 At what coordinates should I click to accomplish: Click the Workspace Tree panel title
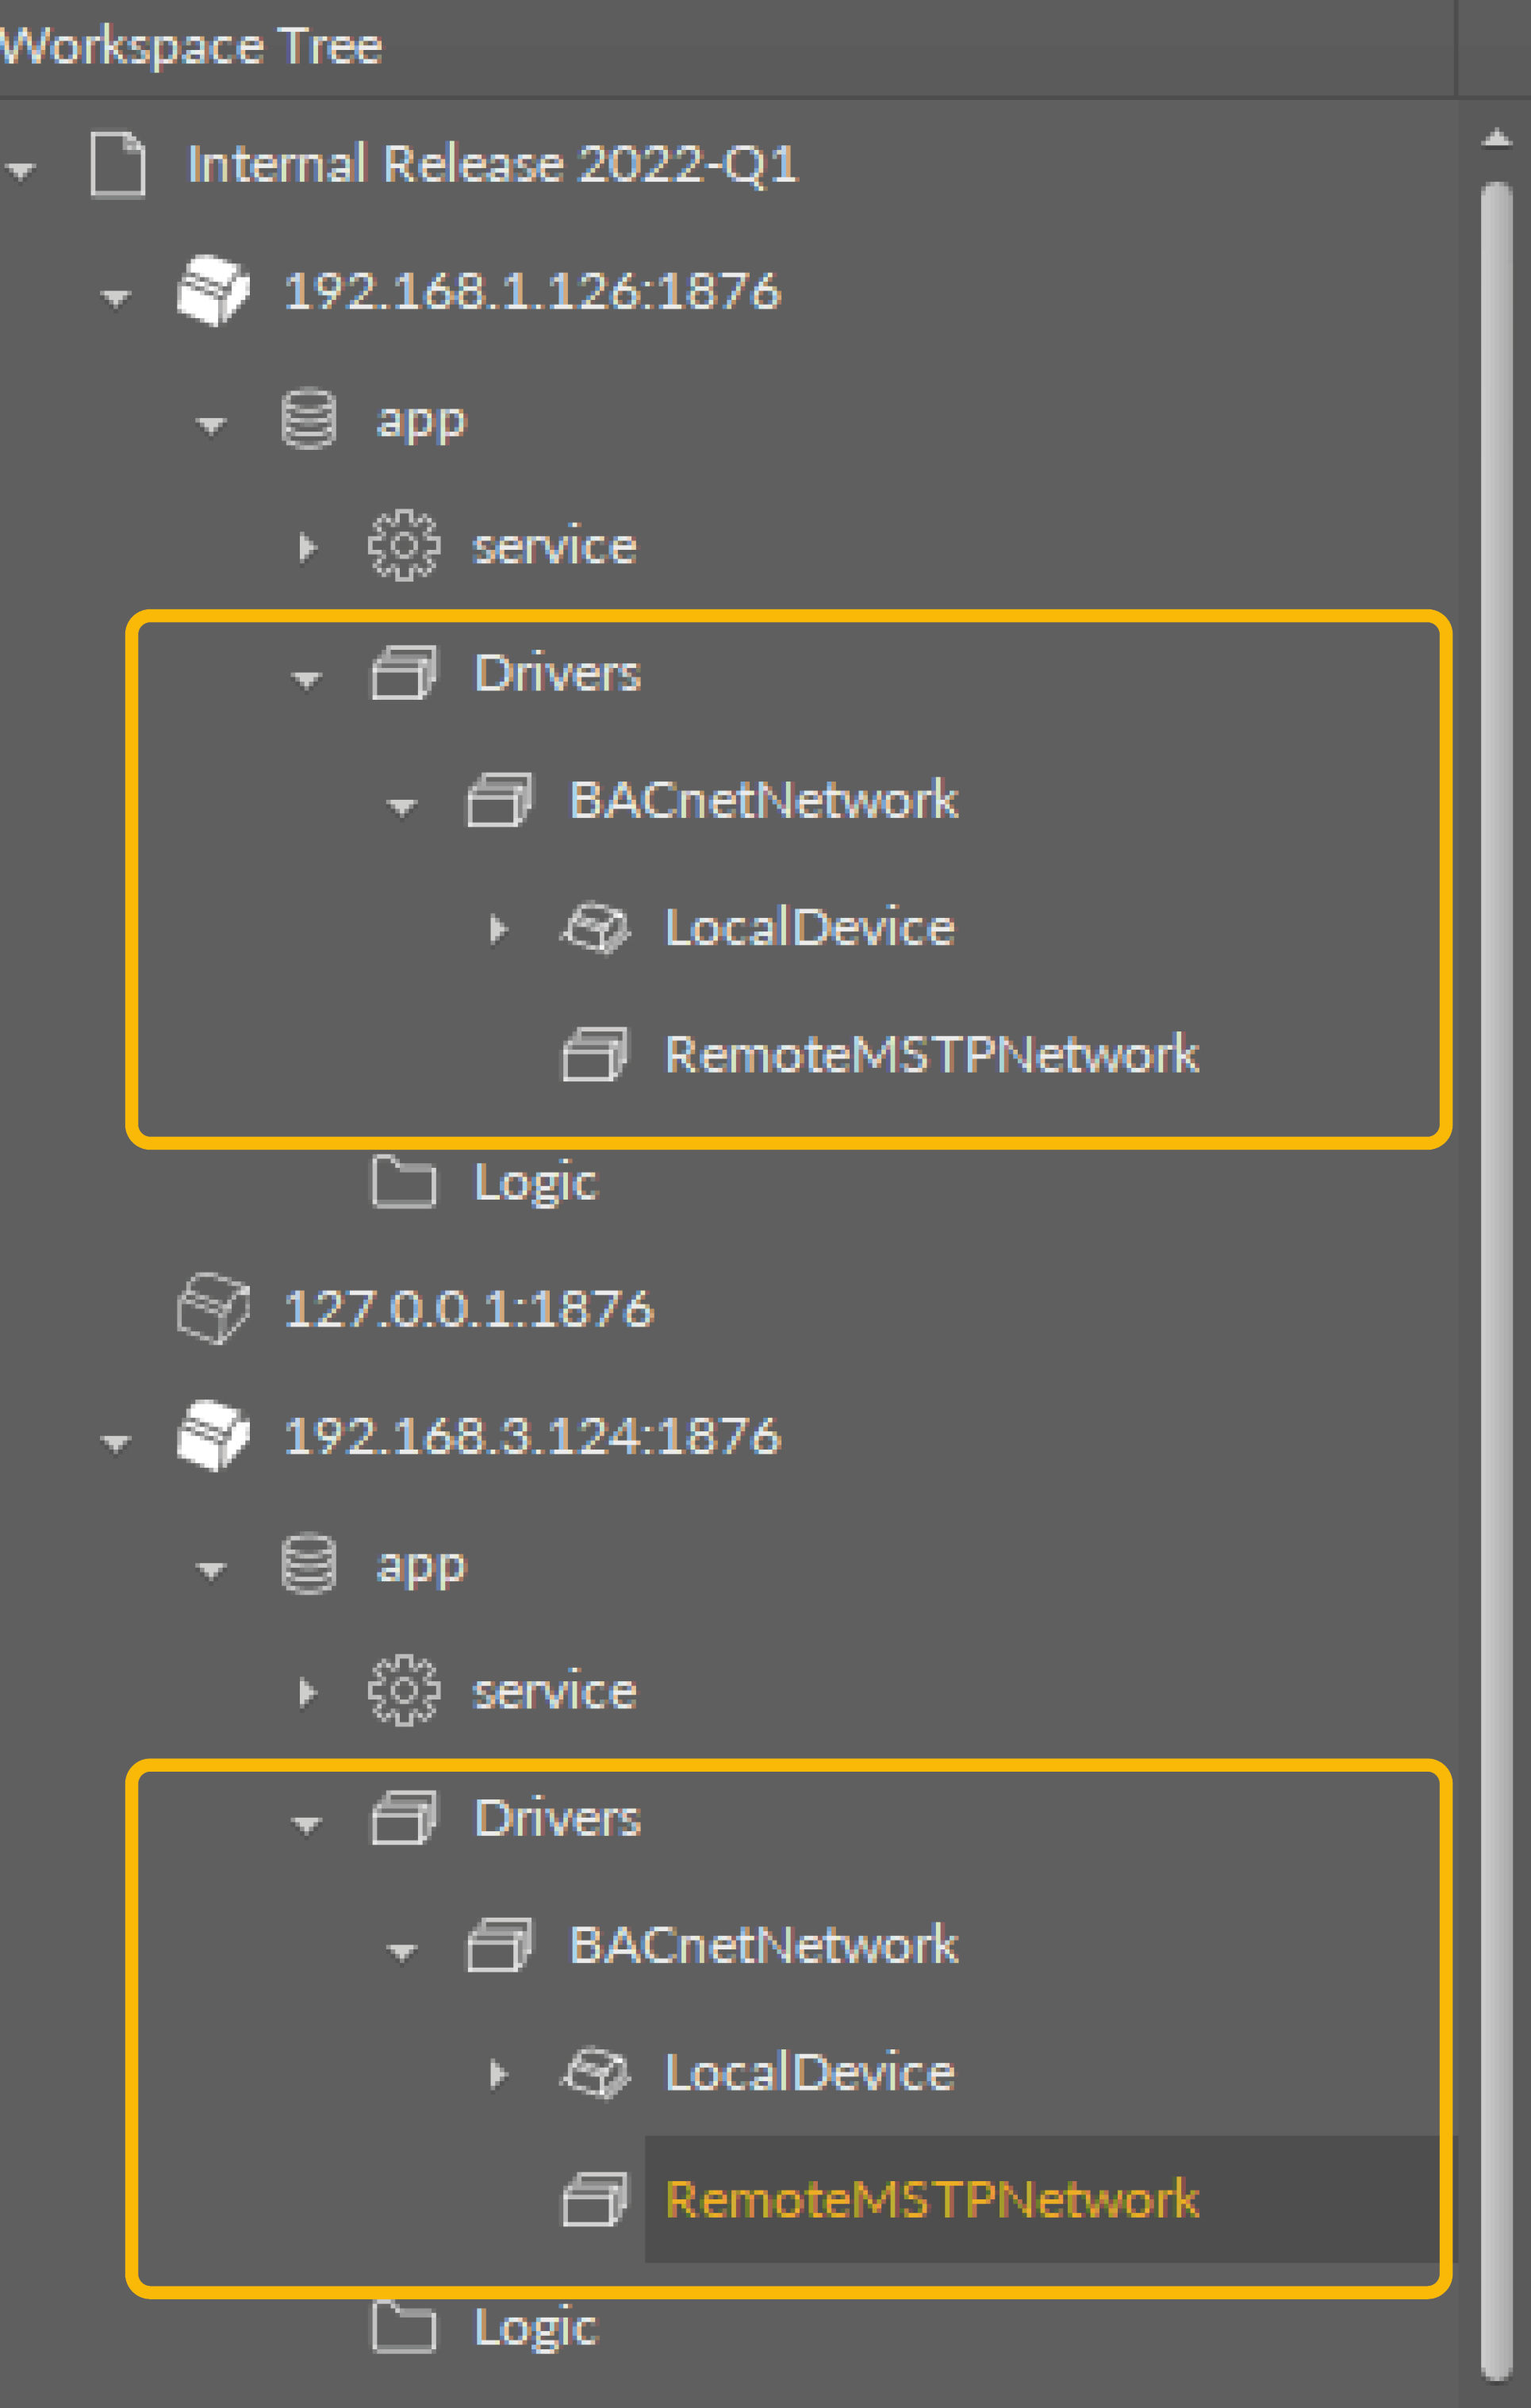[190, 46]
